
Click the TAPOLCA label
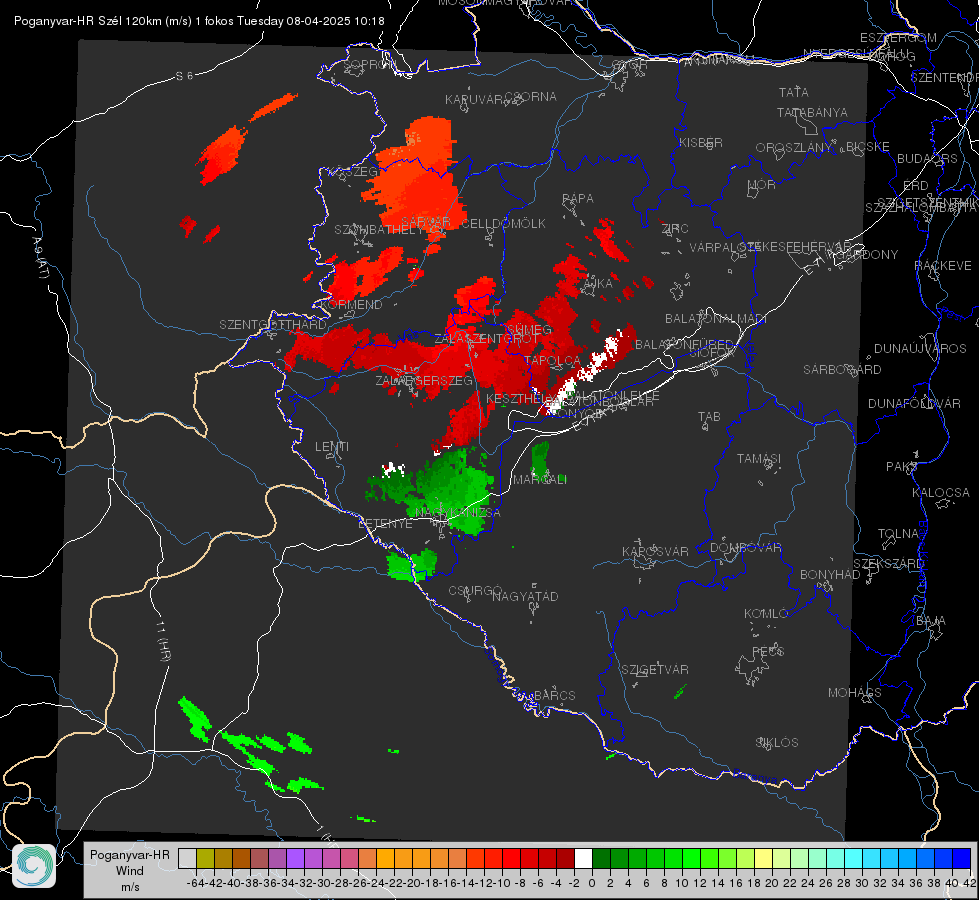tap(553, 361)
